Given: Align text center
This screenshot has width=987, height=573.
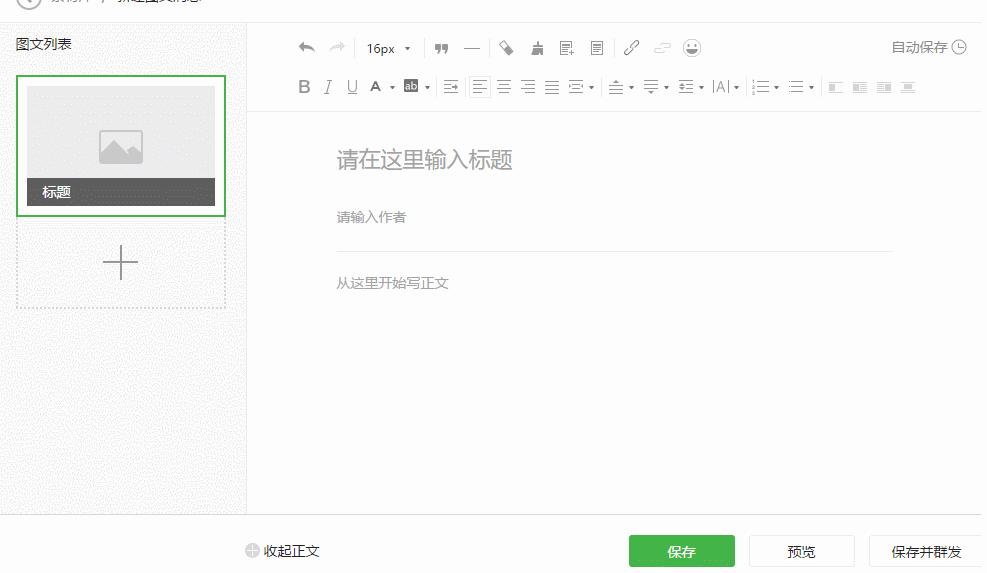Looking at the screenshot, I should 504,87.
